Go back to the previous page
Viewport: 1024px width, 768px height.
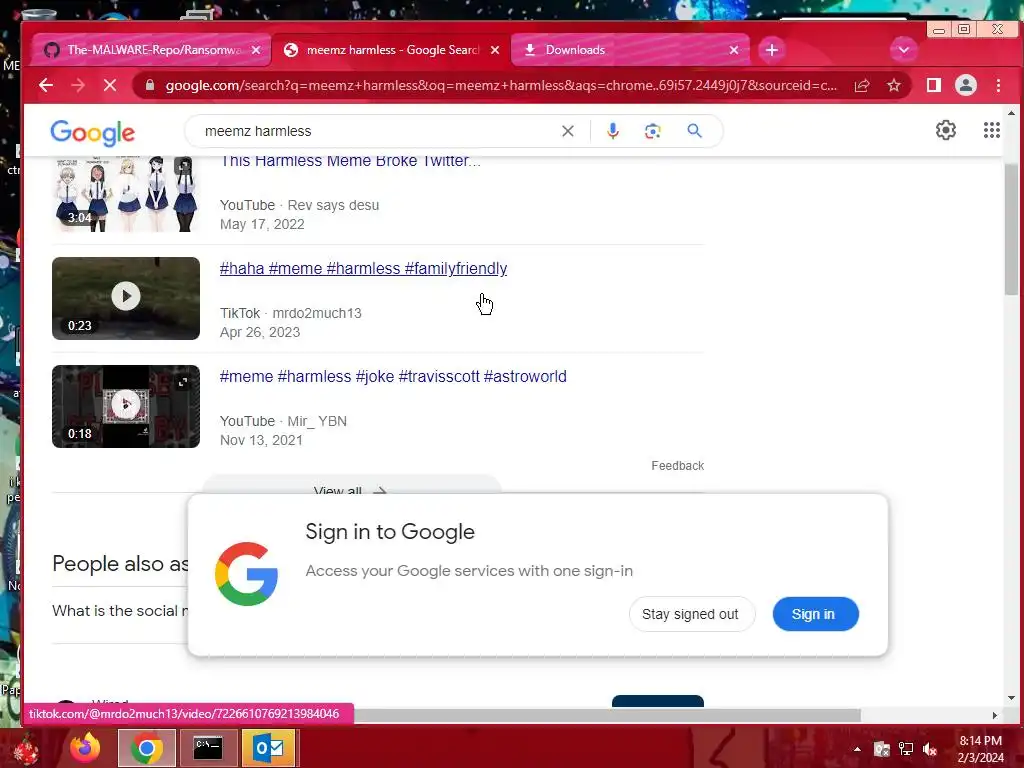pos(46,86)
